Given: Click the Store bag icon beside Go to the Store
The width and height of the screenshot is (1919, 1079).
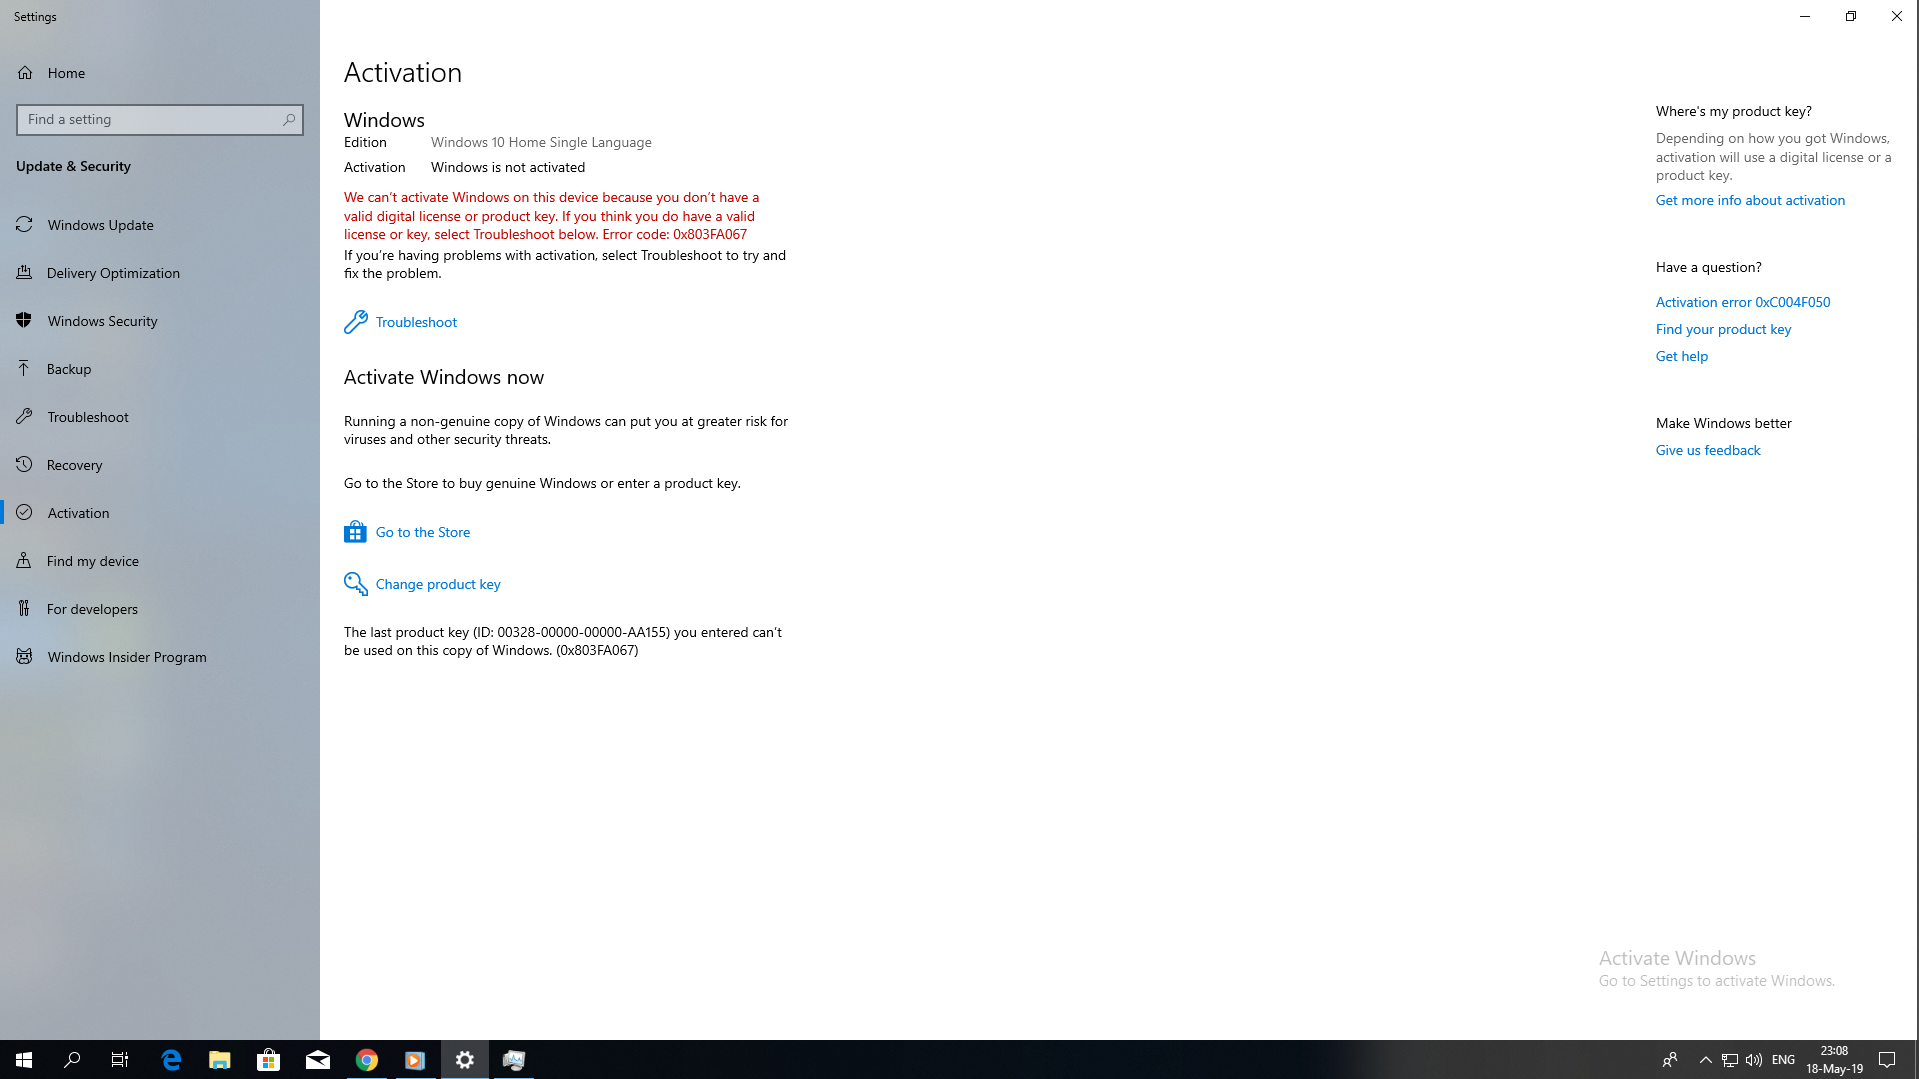Looking at the screenshot, I should [355, 532].
